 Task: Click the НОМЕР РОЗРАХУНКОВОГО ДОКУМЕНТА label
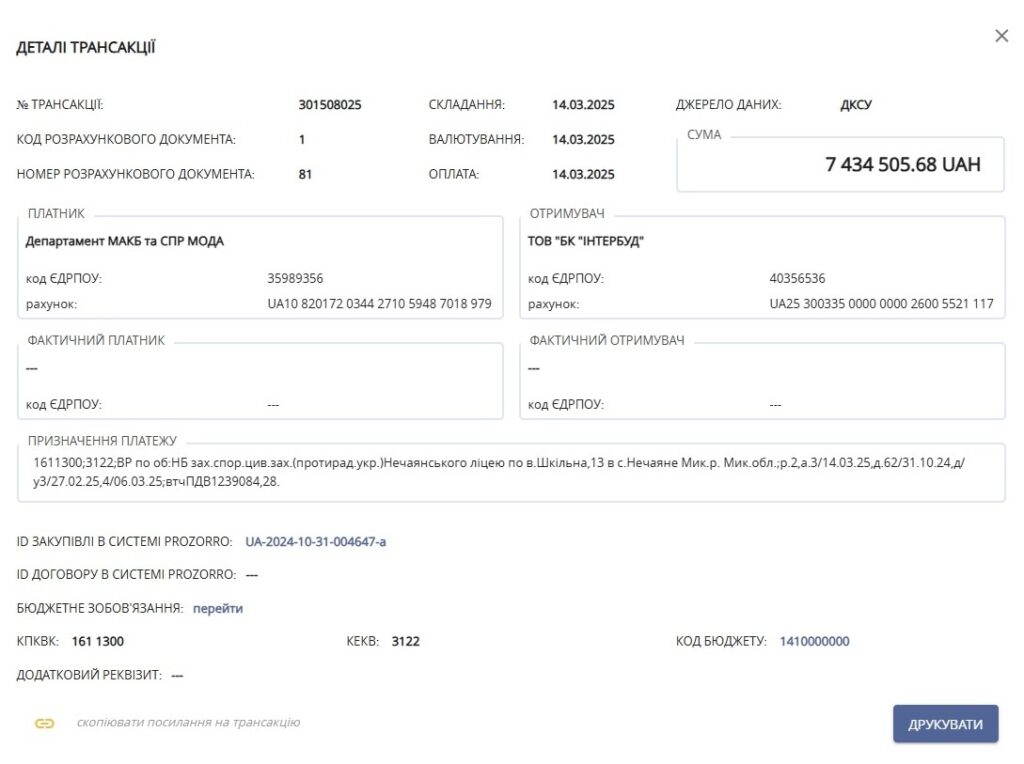[x=135, y=174]
